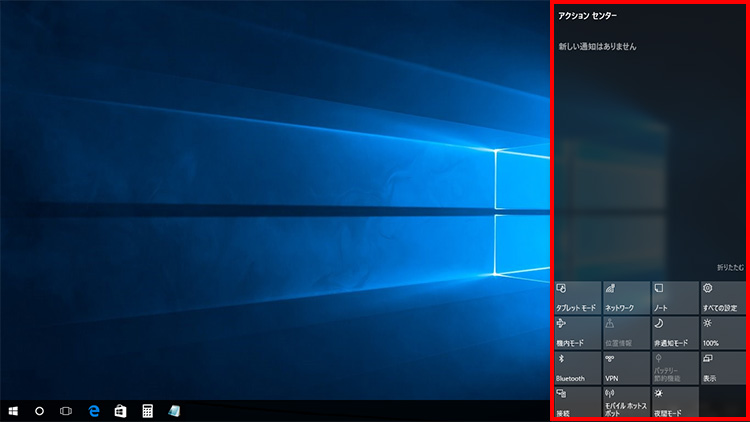The height and width of the screenshot is (422, 750).
Task: Collapse quick actions with 折りたたむ
Action: [729, 268]
